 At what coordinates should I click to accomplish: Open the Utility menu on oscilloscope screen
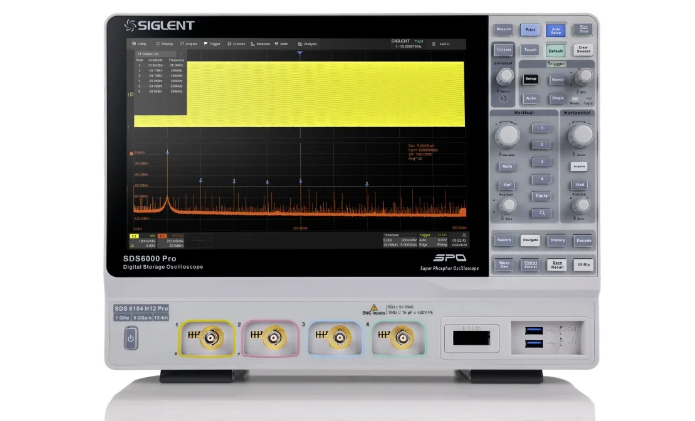[139, 44]
